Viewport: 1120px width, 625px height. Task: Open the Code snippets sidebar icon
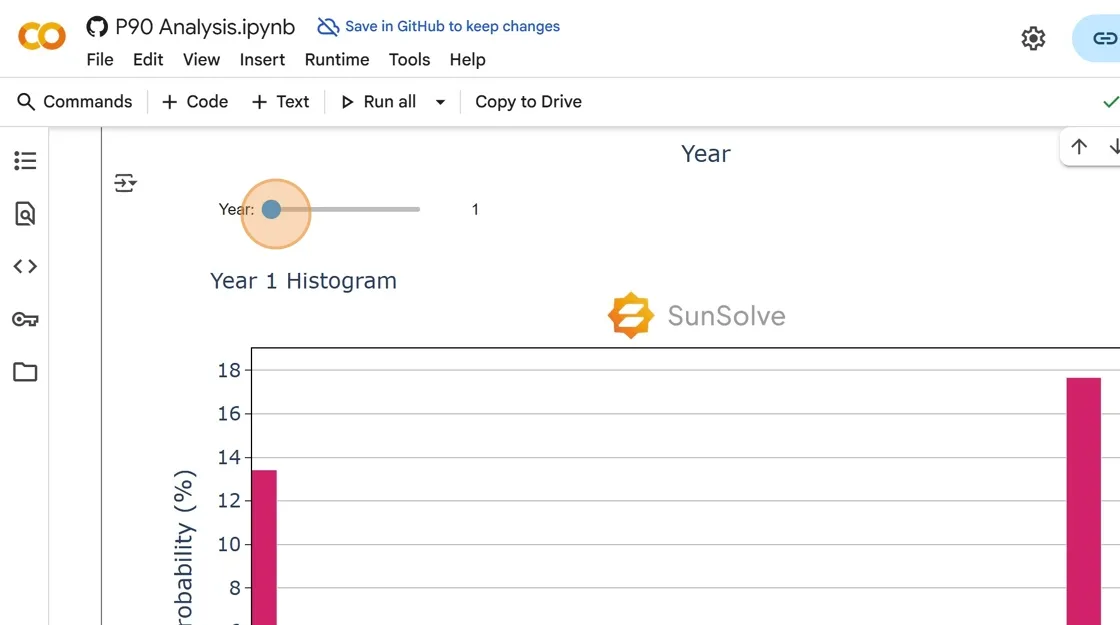[x=25, y=266]
